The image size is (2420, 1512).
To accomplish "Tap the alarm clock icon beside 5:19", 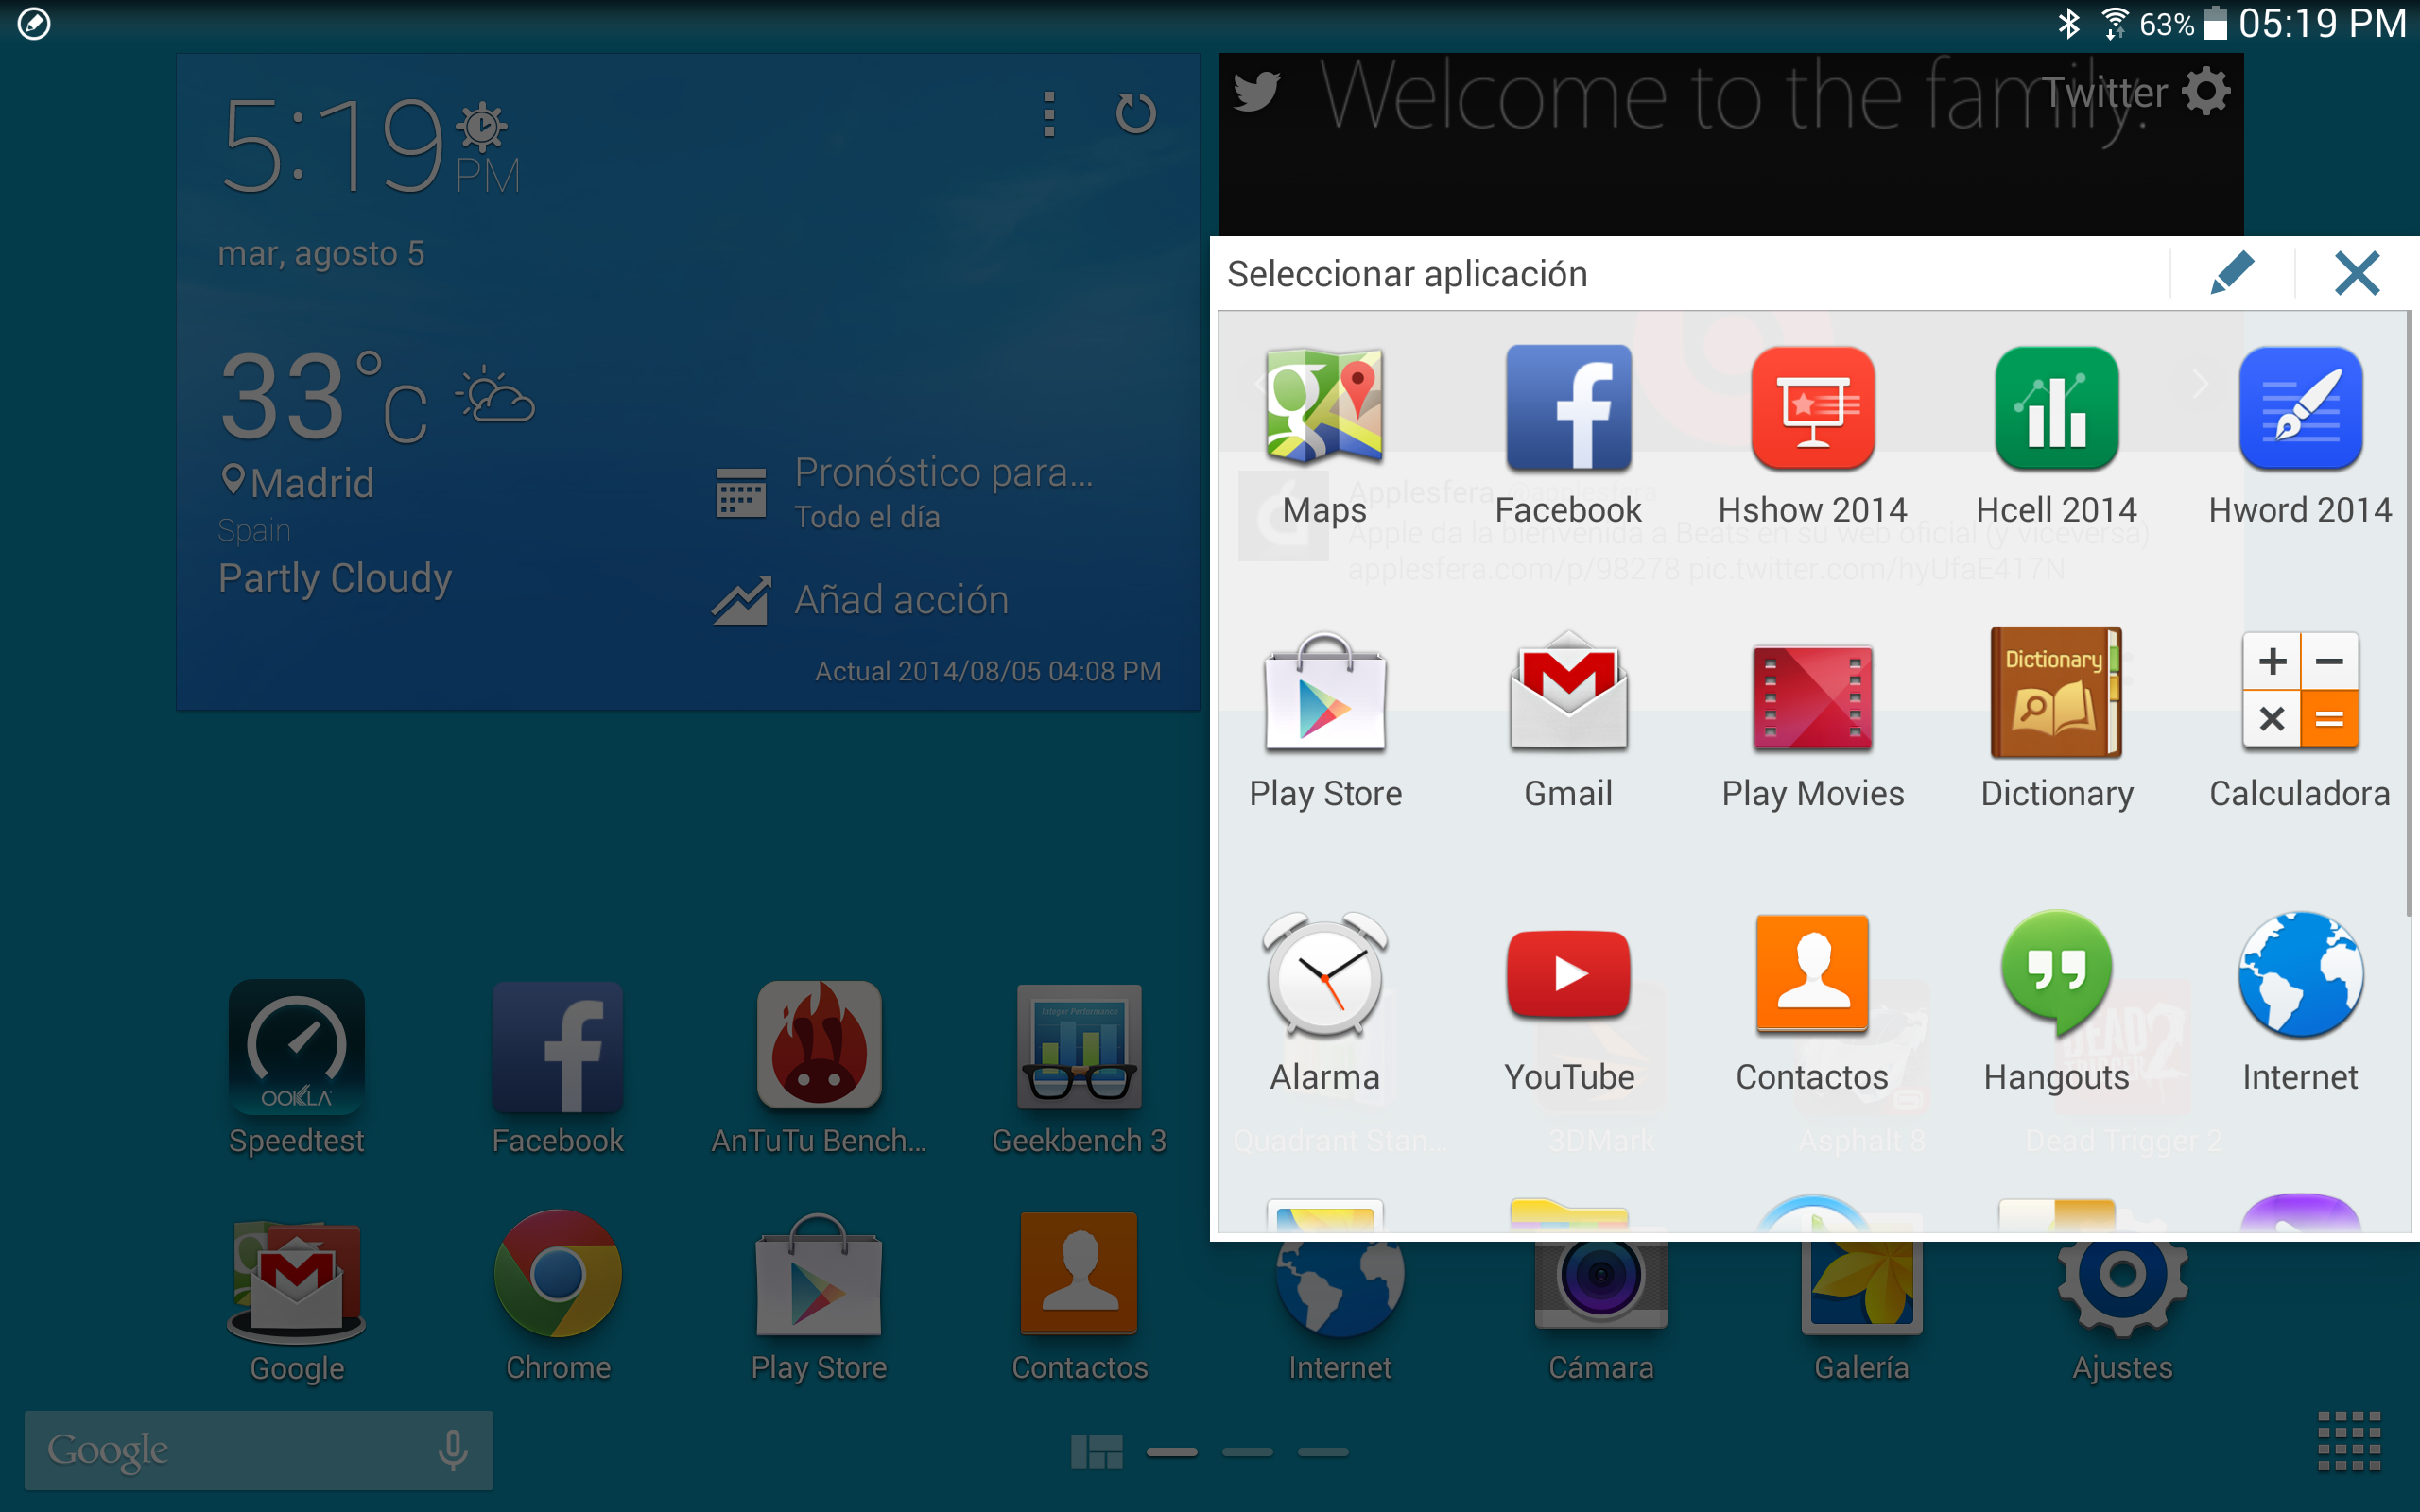I will 482,127.
